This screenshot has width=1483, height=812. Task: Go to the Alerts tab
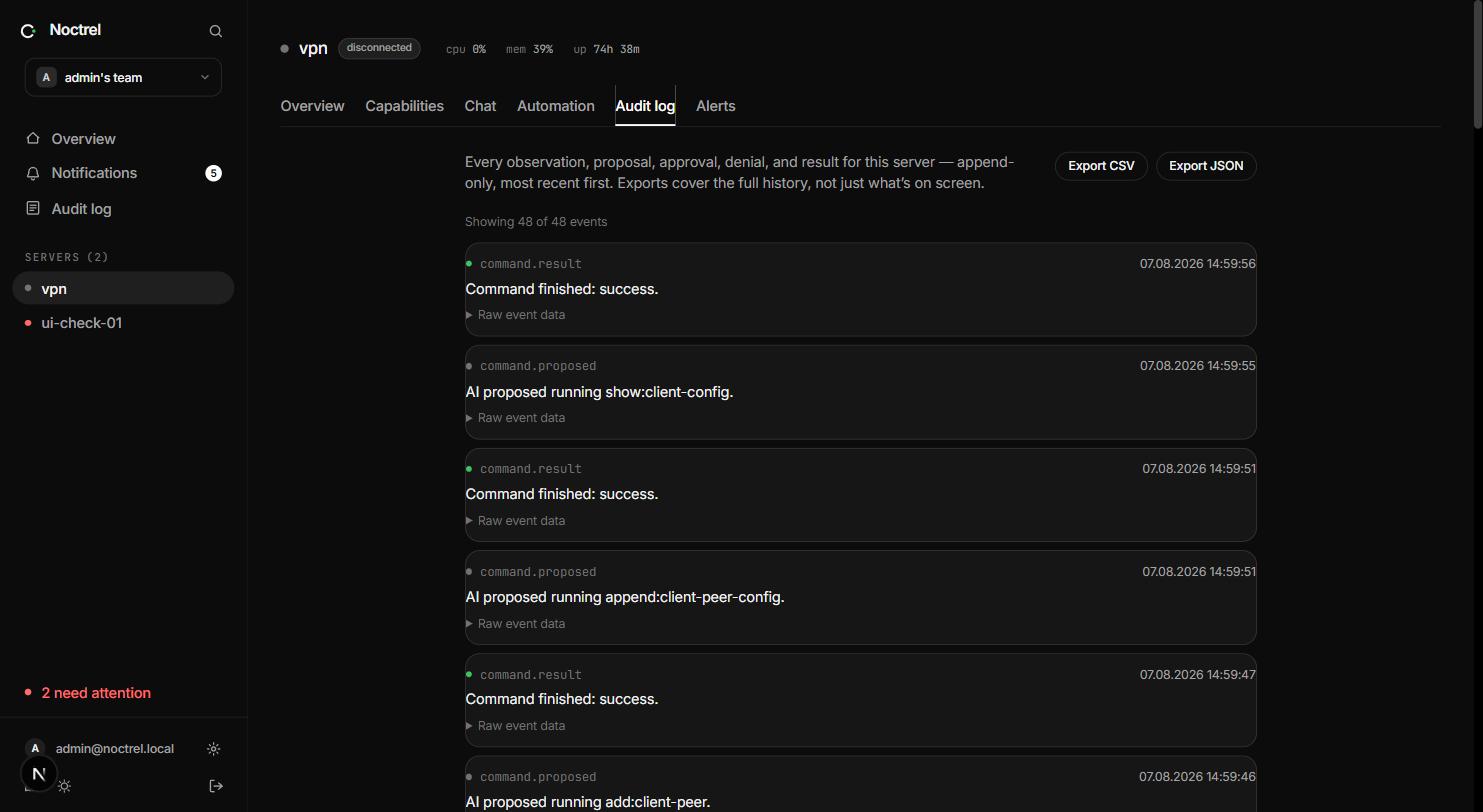tap(716, 106)
